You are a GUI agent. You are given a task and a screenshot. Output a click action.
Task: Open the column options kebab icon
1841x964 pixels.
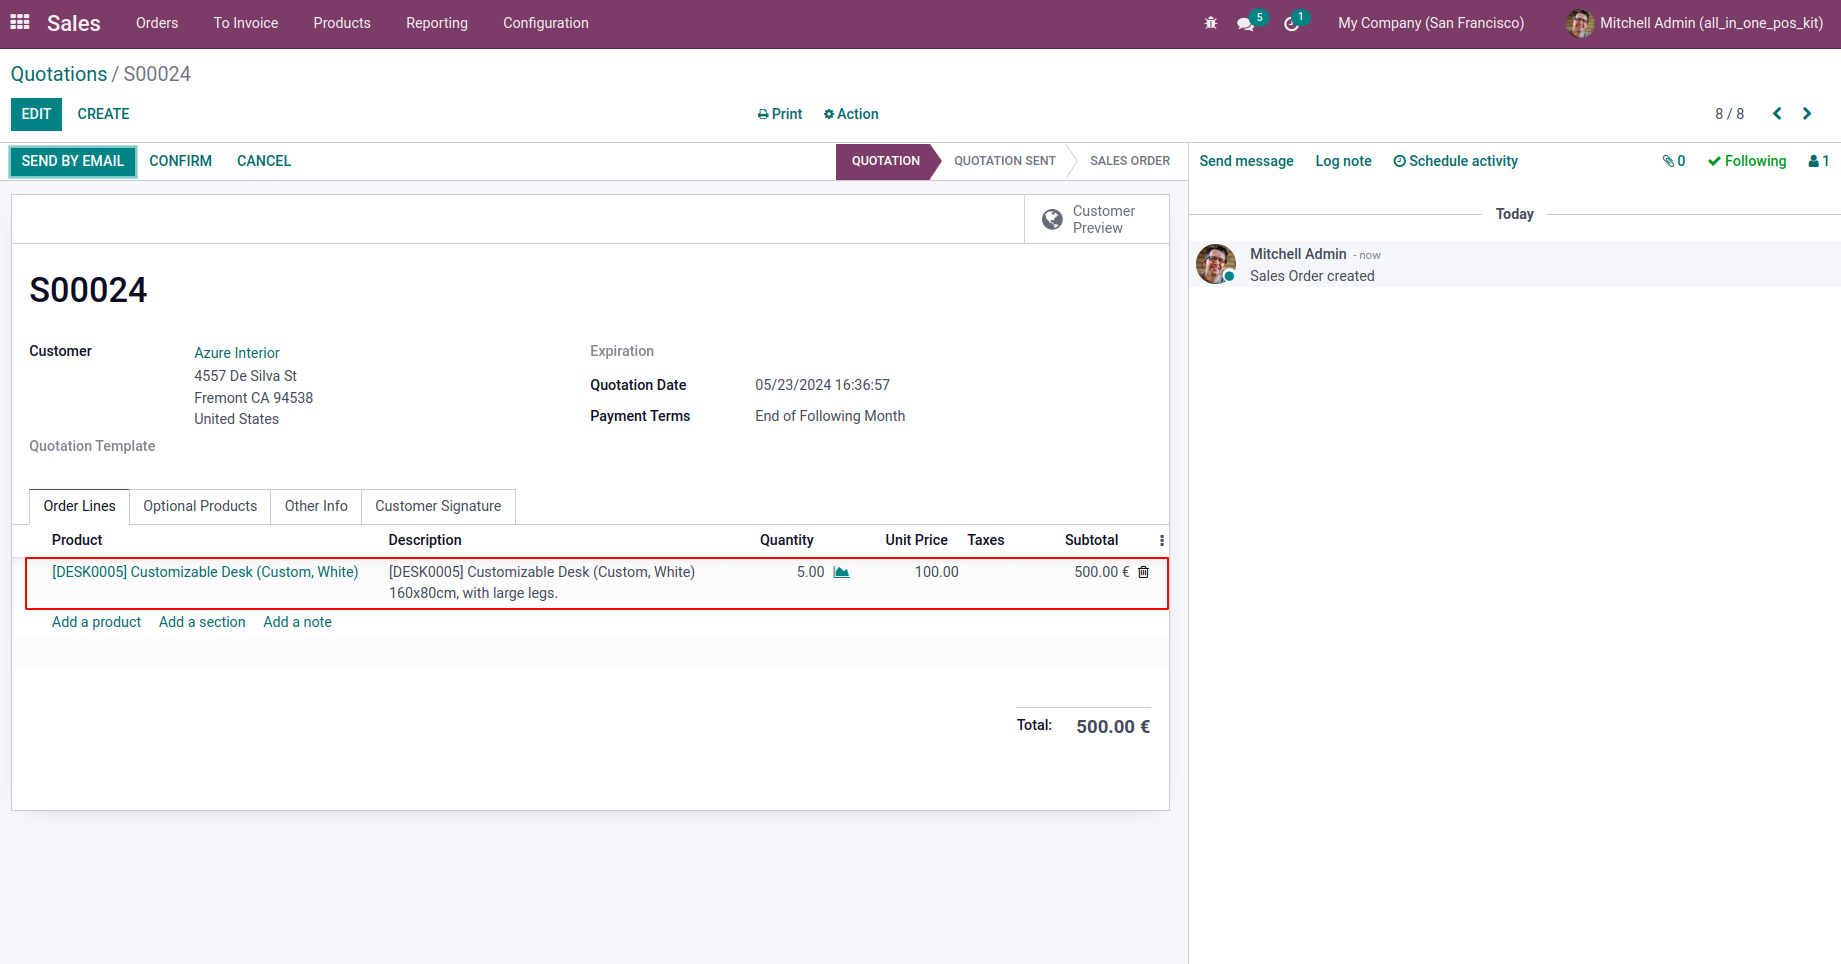pyautogui.click(x=1161, y=540)
